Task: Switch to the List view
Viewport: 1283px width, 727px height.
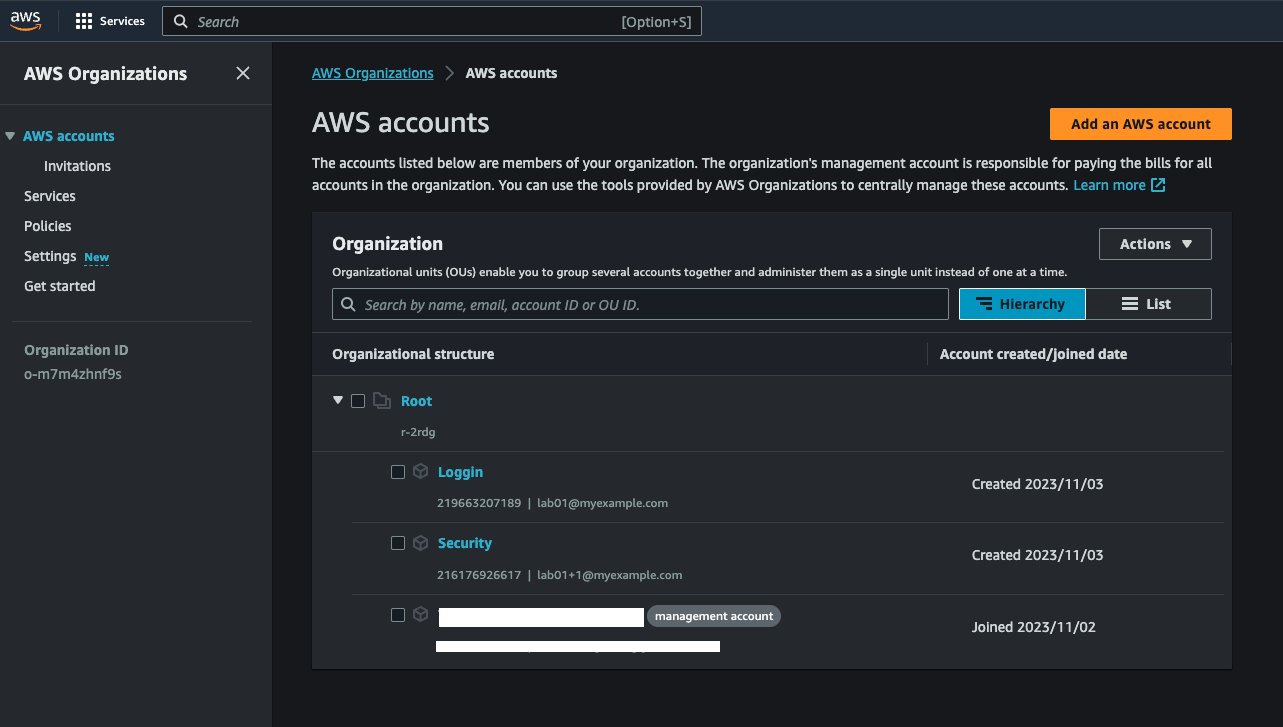Action: click(x=1148, y=304)
